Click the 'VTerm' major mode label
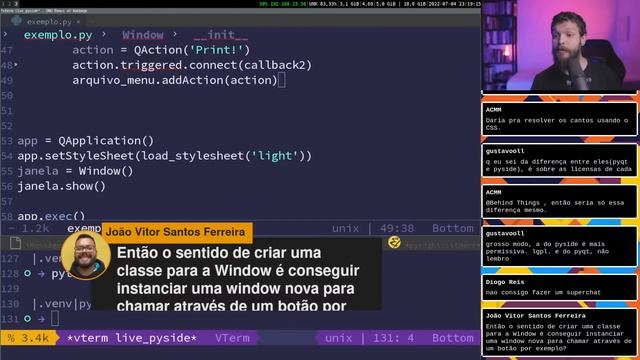The image size is (640, 360). click(232, 338)
